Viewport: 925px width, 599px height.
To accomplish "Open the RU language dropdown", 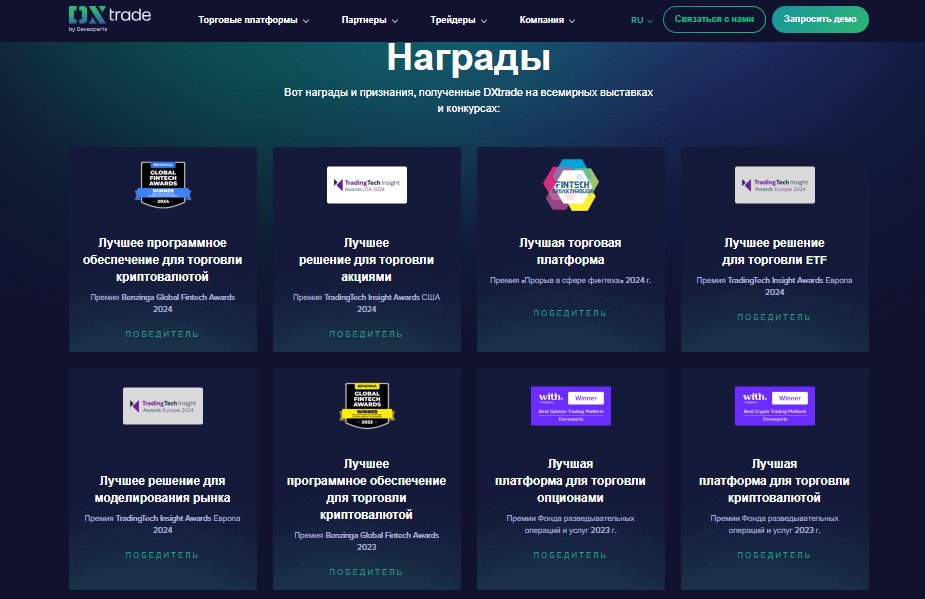I will (x=641, y=20).
